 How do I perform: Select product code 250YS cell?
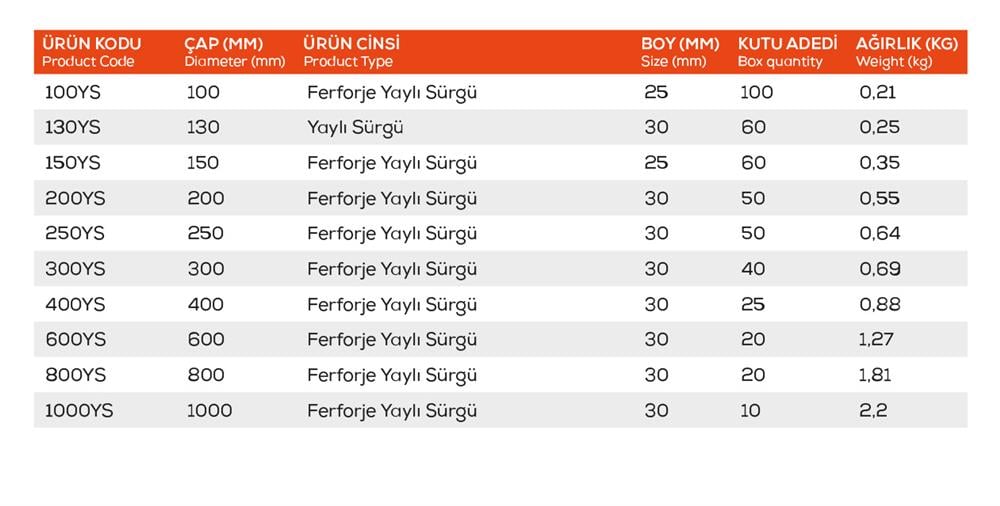[x=75, y=234]
